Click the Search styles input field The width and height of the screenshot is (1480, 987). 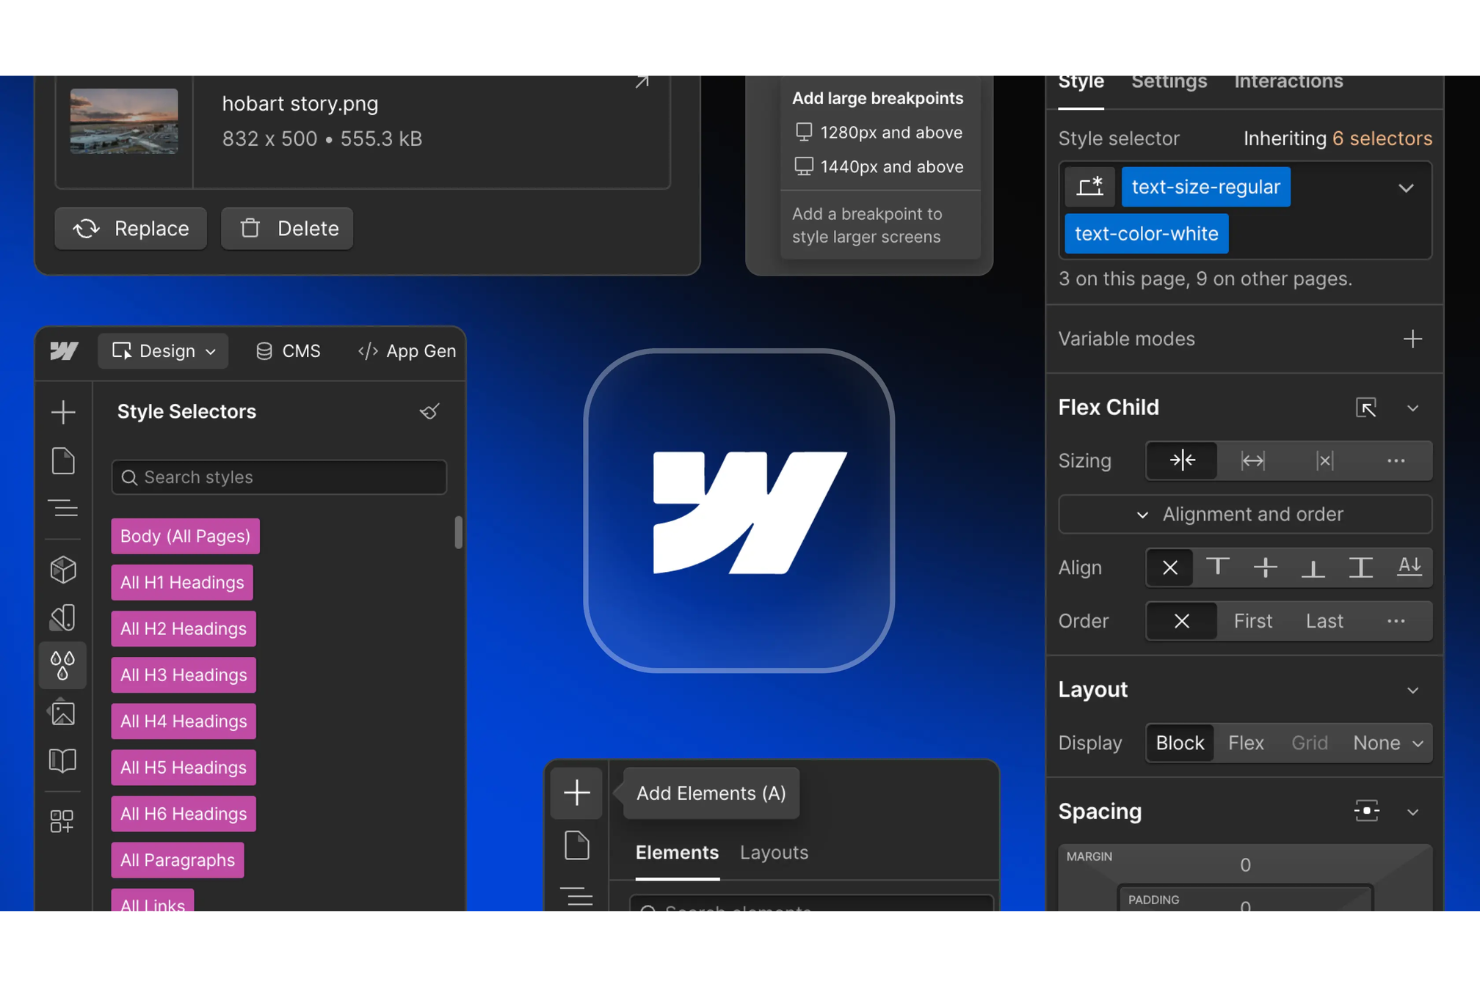[278, 477]
